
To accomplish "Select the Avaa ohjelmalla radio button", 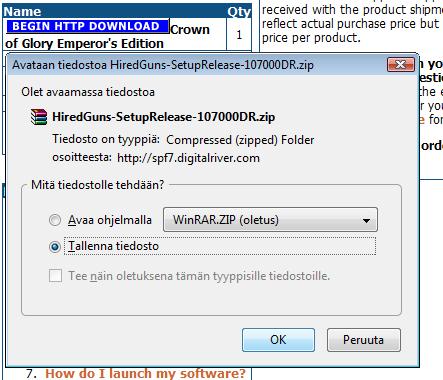I will [x=55, y=220].
